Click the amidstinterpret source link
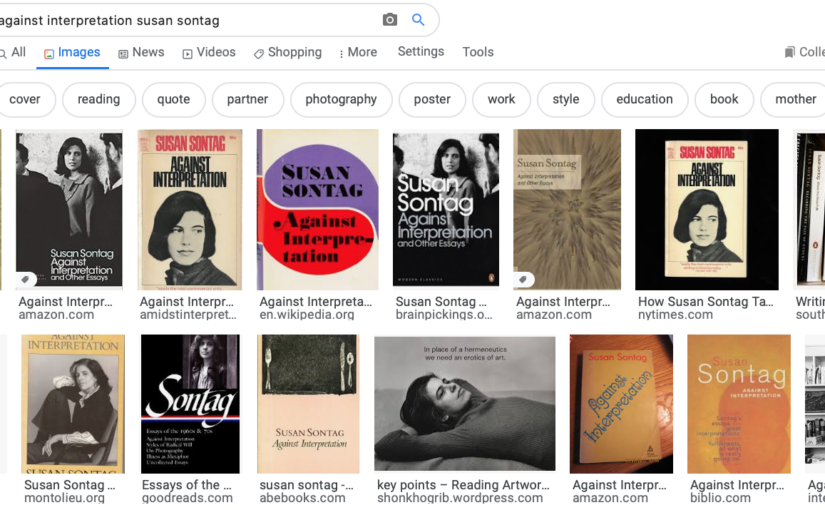The height and width of the screenshot is (510, 825). 188,315
